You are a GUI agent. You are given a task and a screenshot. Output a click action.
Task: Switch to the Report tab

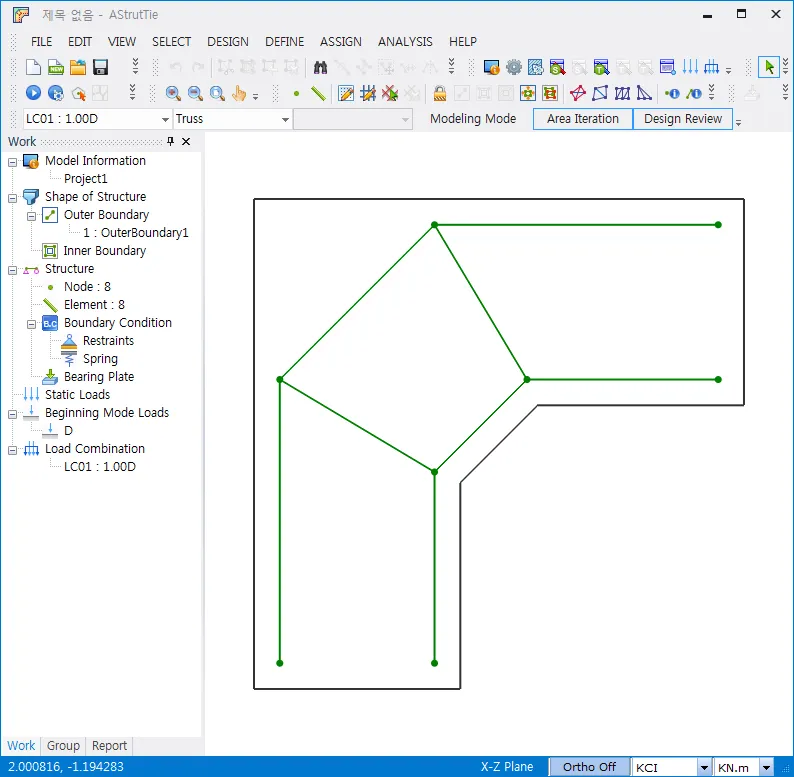coord(109,746)
